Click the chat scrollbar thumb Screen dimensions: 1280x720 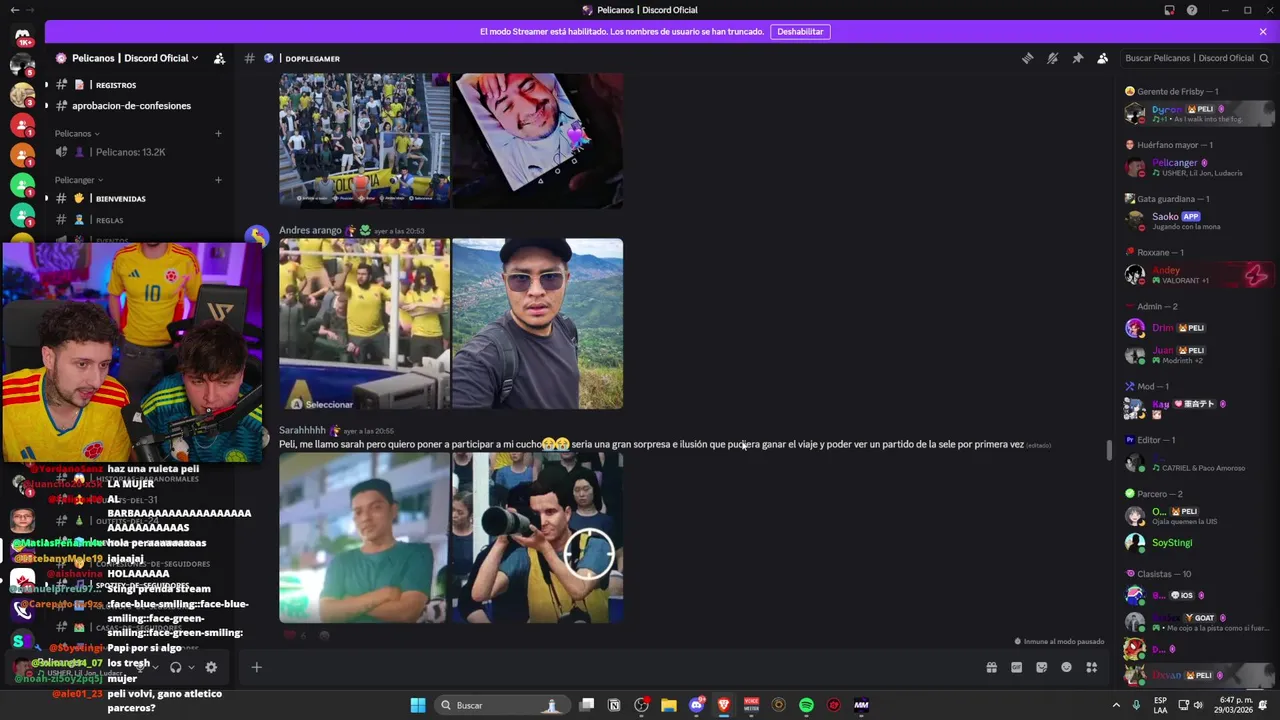[1108, 450]
